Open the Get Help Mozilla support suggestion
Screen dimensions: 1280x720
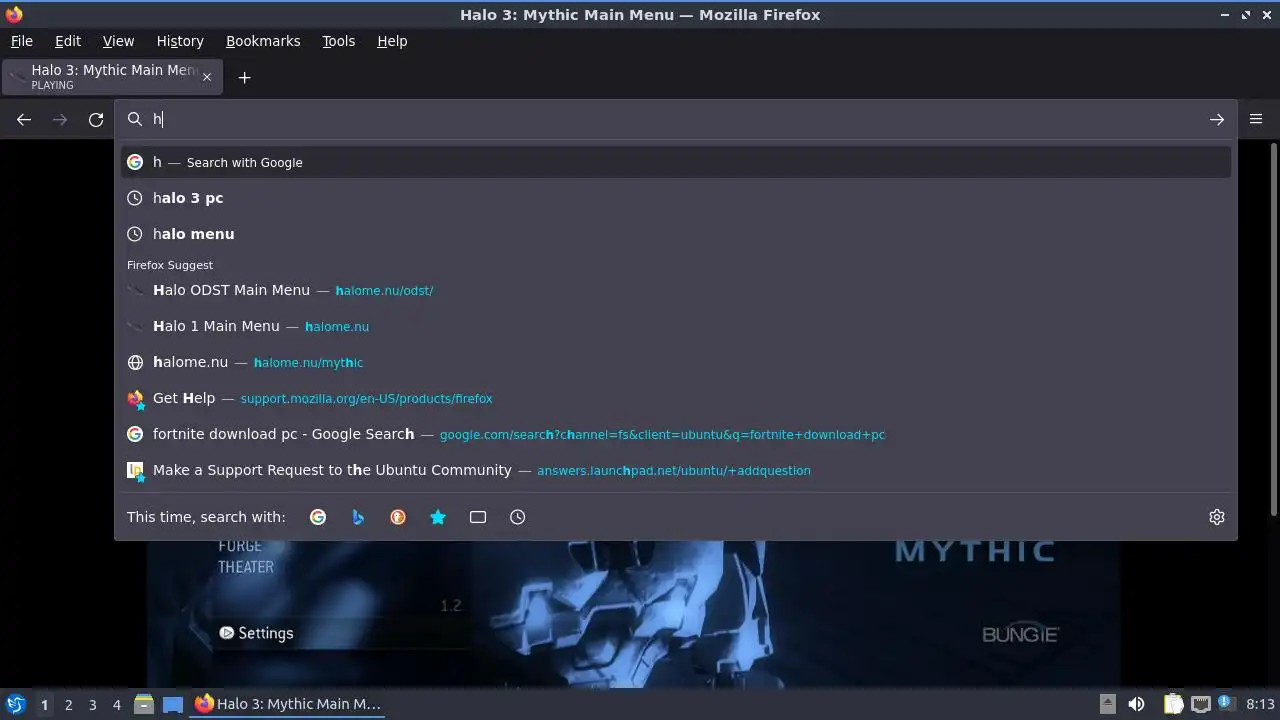tap(676, 398)
